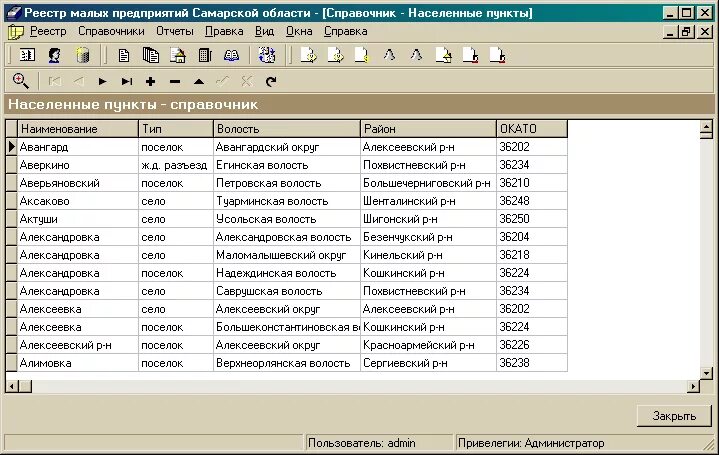Screen dimensions: 719x455
Task: Click the stacked documents toolbar icon
Action: pyautogui.click(x=150, y=55)
